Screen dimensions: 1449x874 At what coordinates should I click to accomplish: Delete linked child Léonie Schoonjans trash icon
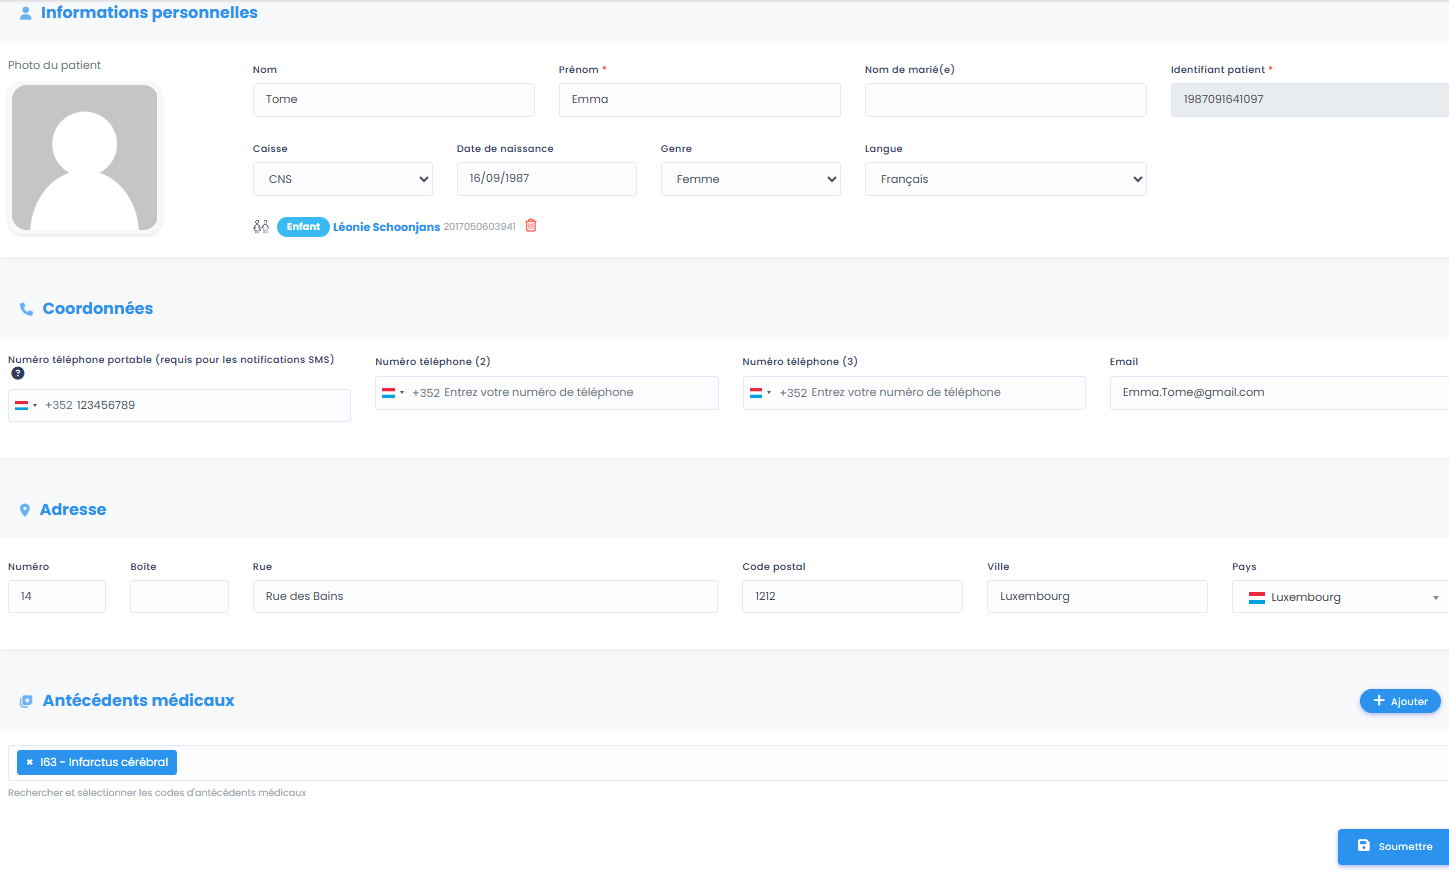pos(531,226)
